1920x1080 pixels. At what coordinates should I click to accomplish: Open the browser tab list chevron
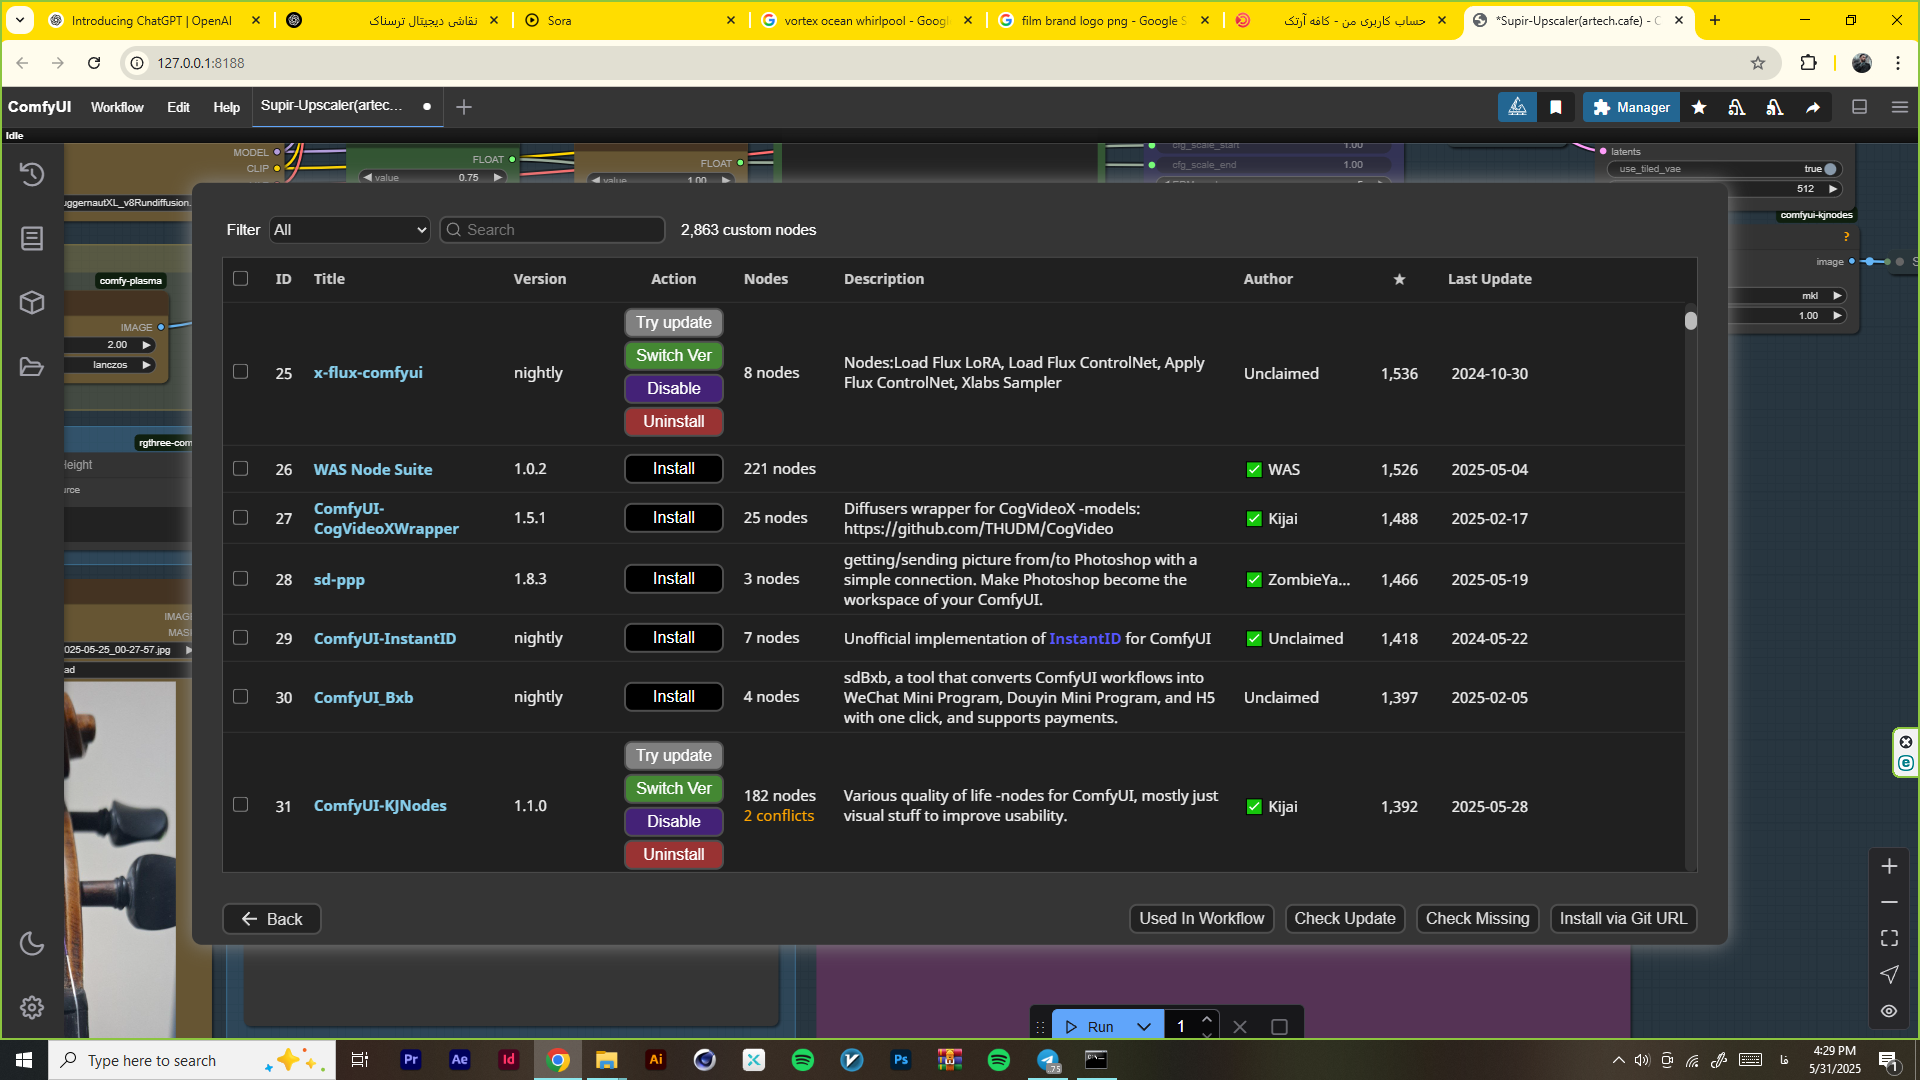pyautogui.click(x=20, y=20)
